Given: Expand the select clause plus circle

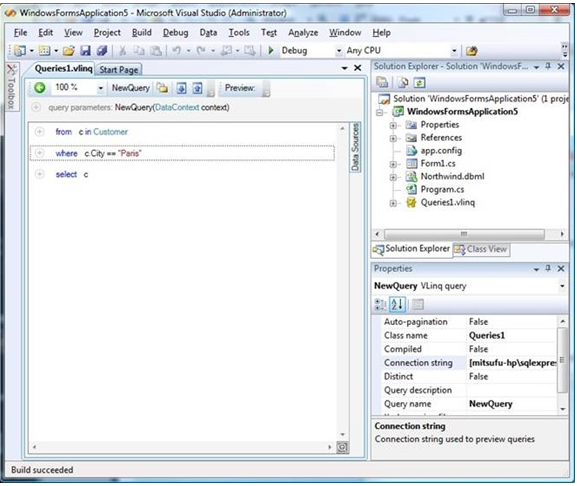Looking at the screenshot, I should pyautogui.click(x=39, y=174).
